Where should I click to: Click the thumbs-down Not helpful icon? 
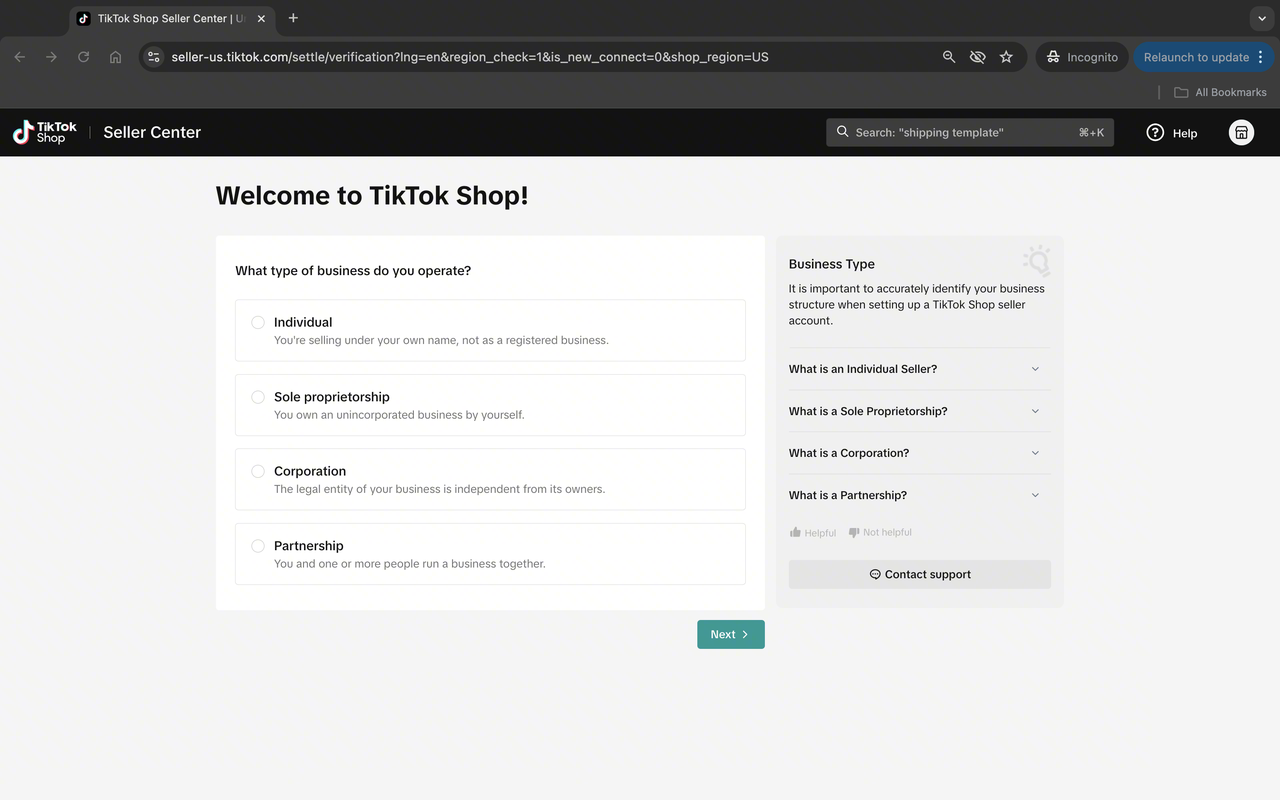[x=854, y=532]
